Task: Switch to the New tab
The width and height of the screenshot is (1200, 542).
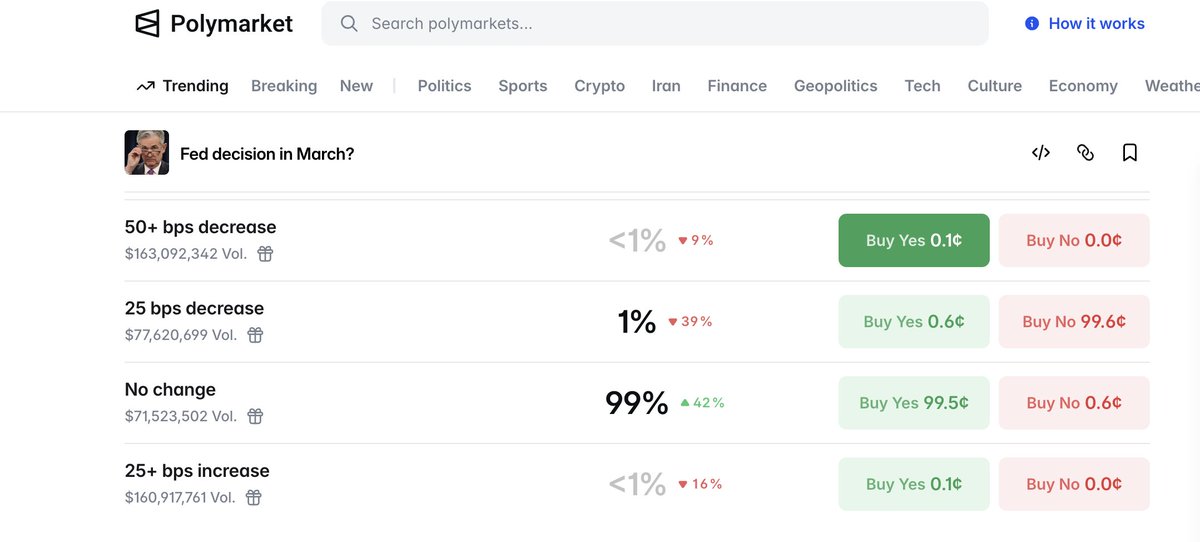Action: click(x=356, y=86)
